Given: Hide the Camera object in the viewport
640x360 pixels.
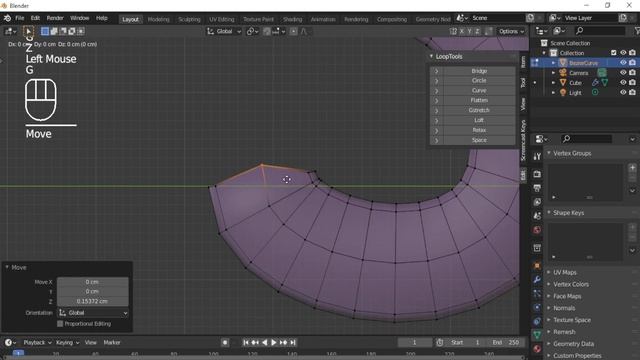Looking at the screenshot, I should coord(623,73).
